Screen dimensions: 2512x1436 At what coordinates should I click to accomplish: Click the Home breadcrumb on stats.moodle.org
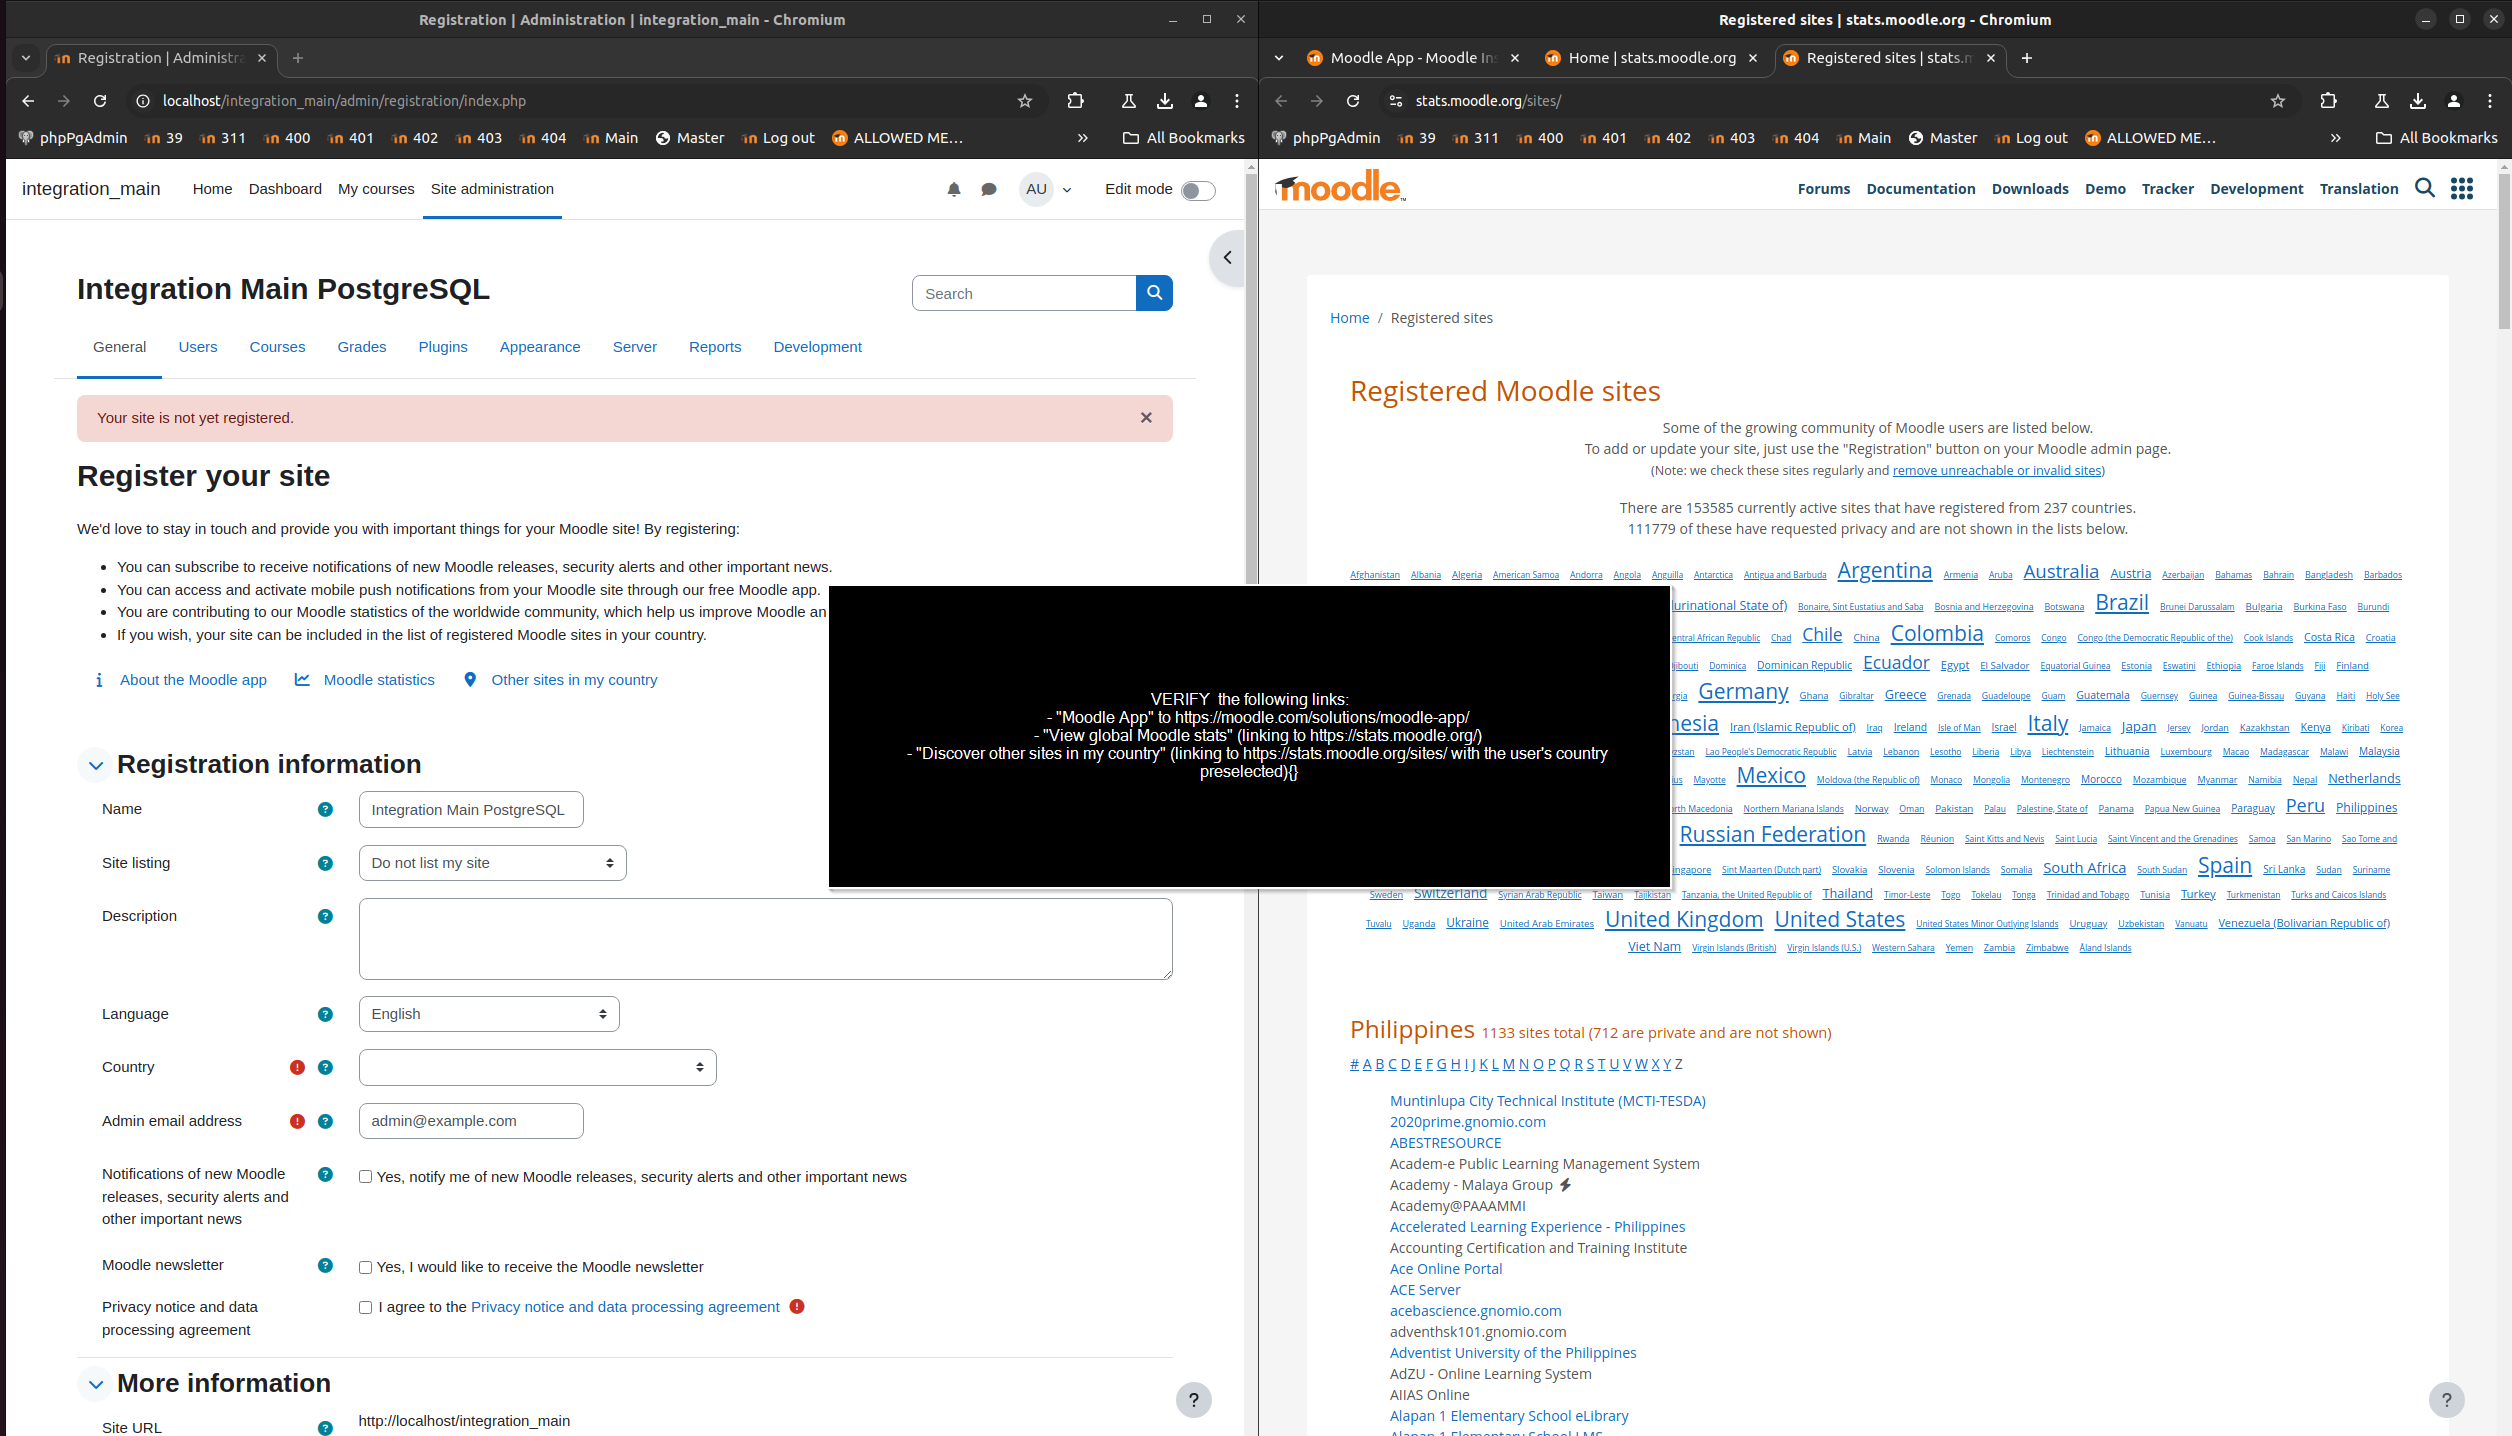pos(1349,318)
